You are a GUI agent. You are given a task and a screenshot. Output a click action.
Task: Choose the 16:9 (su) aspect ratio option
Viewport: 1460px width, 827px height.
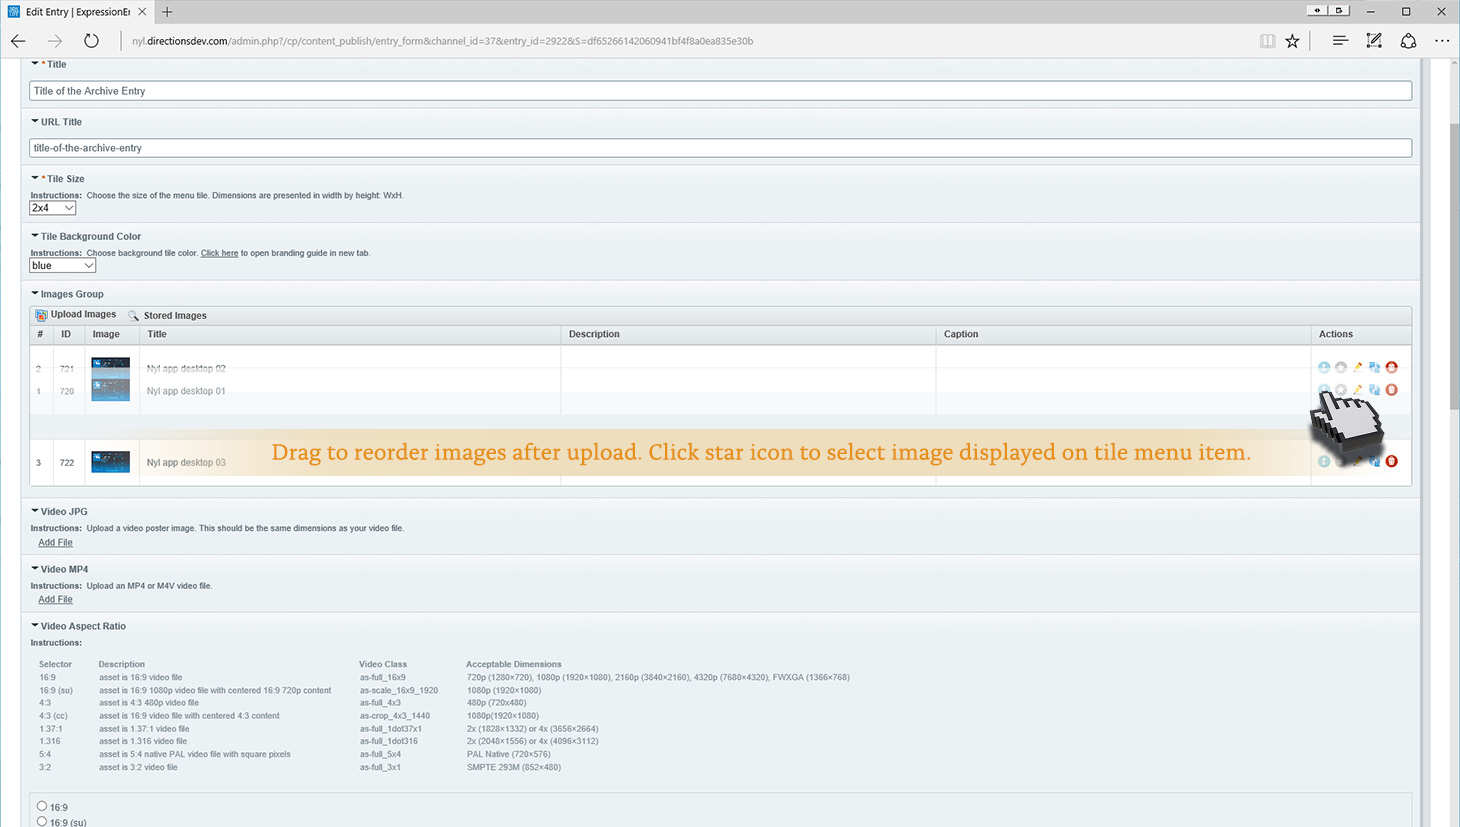[x=42, y=821]
